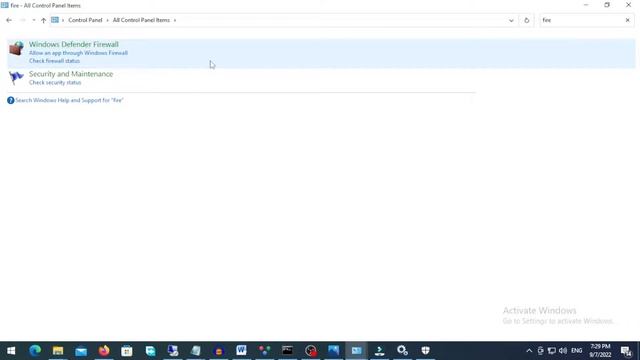640x360 pixels.
Task: Open the network status tray icon
Action: pyautogui.click(x=552, y=351)
